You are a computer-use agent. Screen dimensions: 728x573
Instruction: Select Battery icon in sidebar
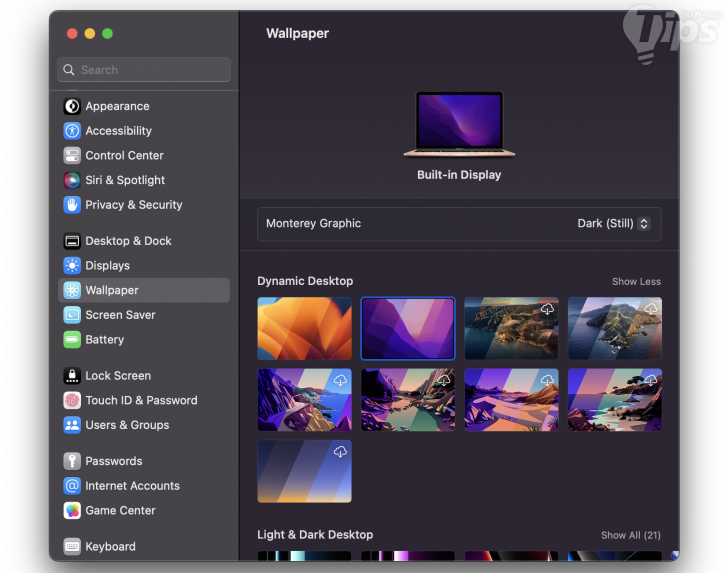pyautogui.click(x=72, y=339)
